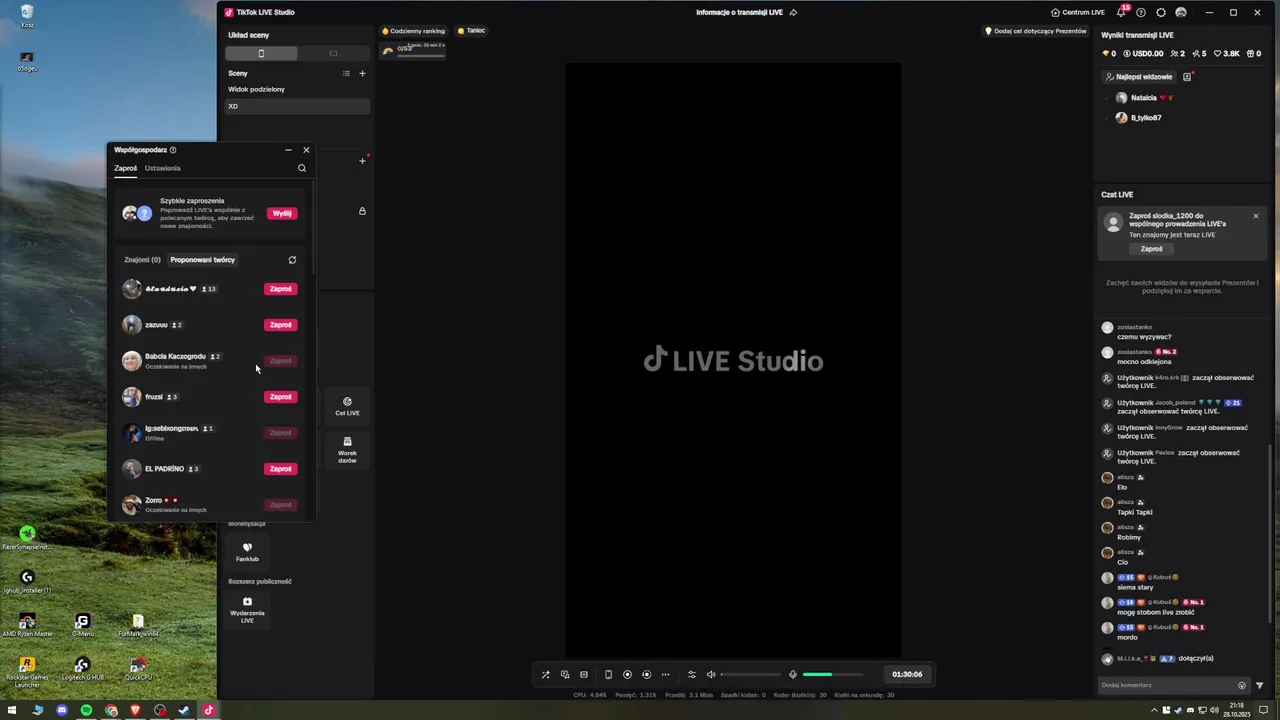Select the portrait layout option
The width and height of the screenshot is (1280, 720).
[x=261, y=53]
